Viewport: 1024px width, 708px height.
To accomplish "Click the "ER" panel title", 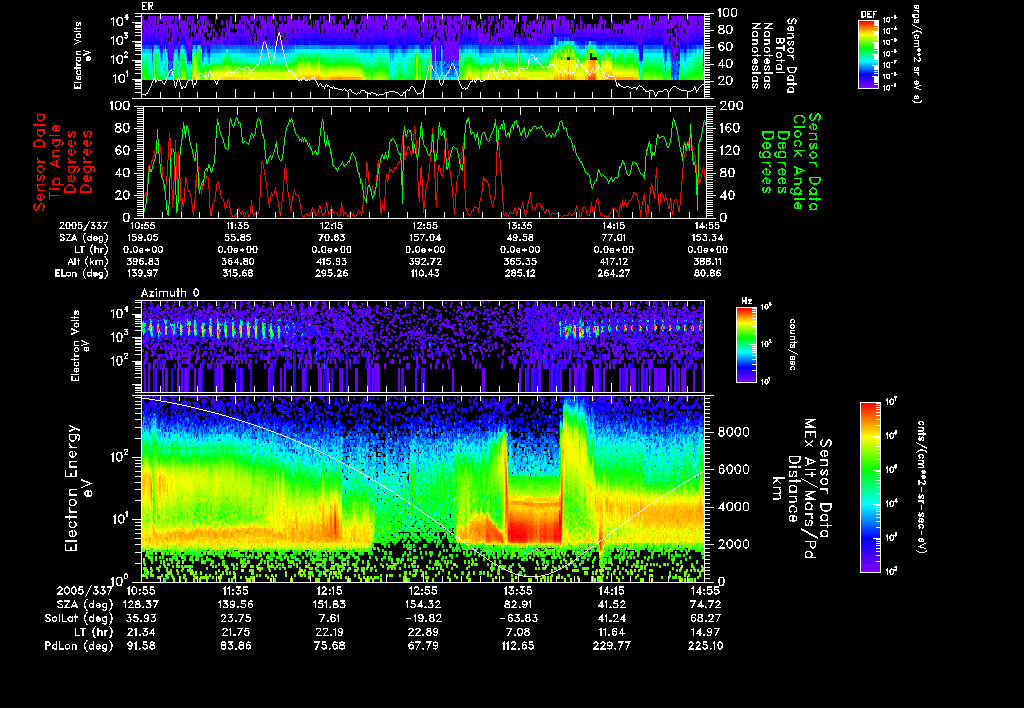I will point(147,7).
